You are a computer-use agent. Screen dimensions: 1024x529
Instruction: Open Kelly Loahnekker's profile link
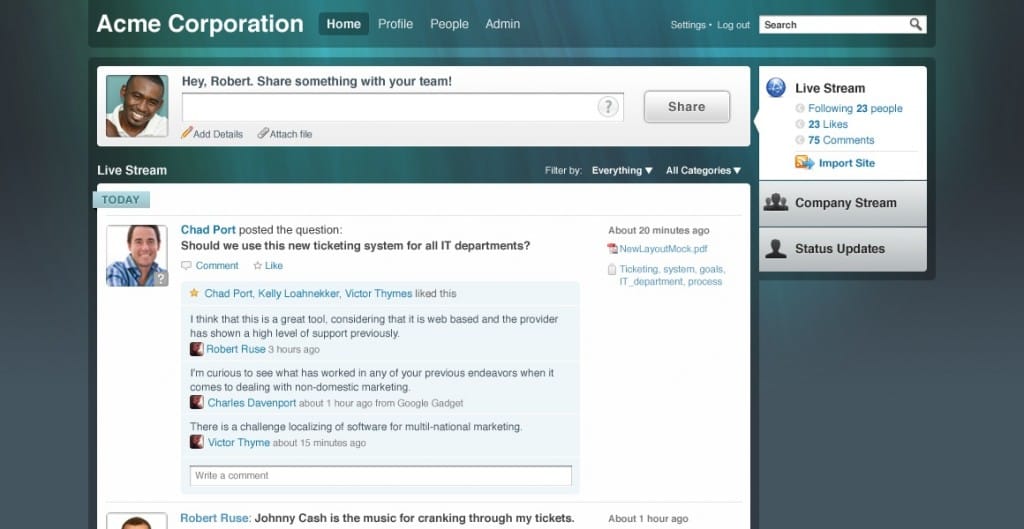tap(298, 293)
